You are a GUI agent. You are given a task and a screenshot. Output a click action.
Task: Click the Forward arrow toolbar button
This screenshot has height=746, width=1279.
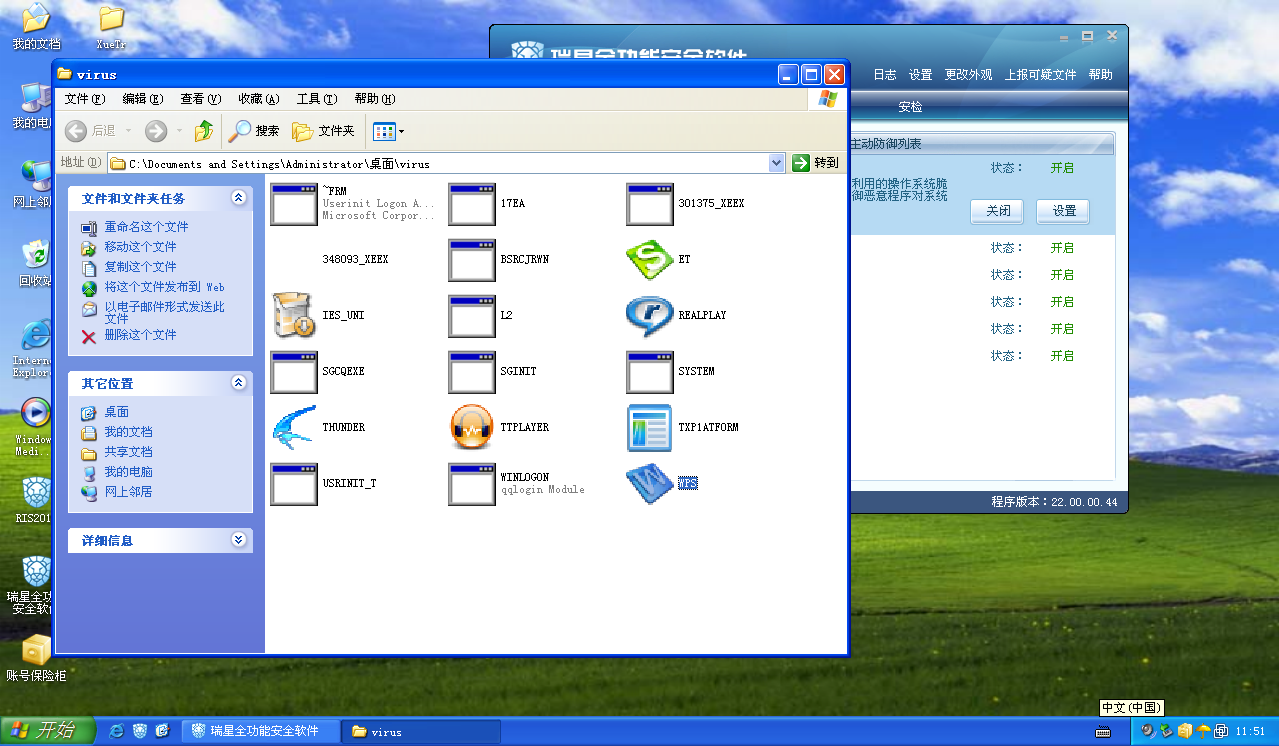(156, 131)
